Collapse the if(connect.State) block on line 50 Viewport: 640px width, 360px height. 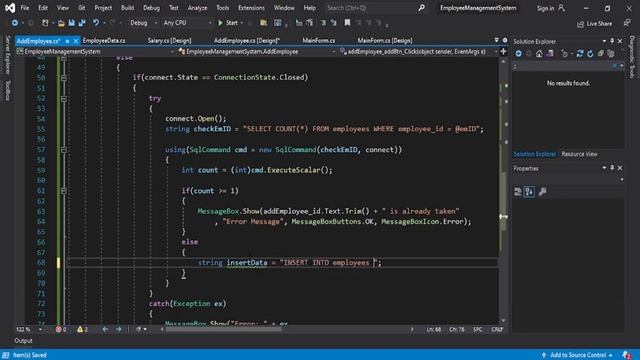pyautogui.click(x=64, y=78)
